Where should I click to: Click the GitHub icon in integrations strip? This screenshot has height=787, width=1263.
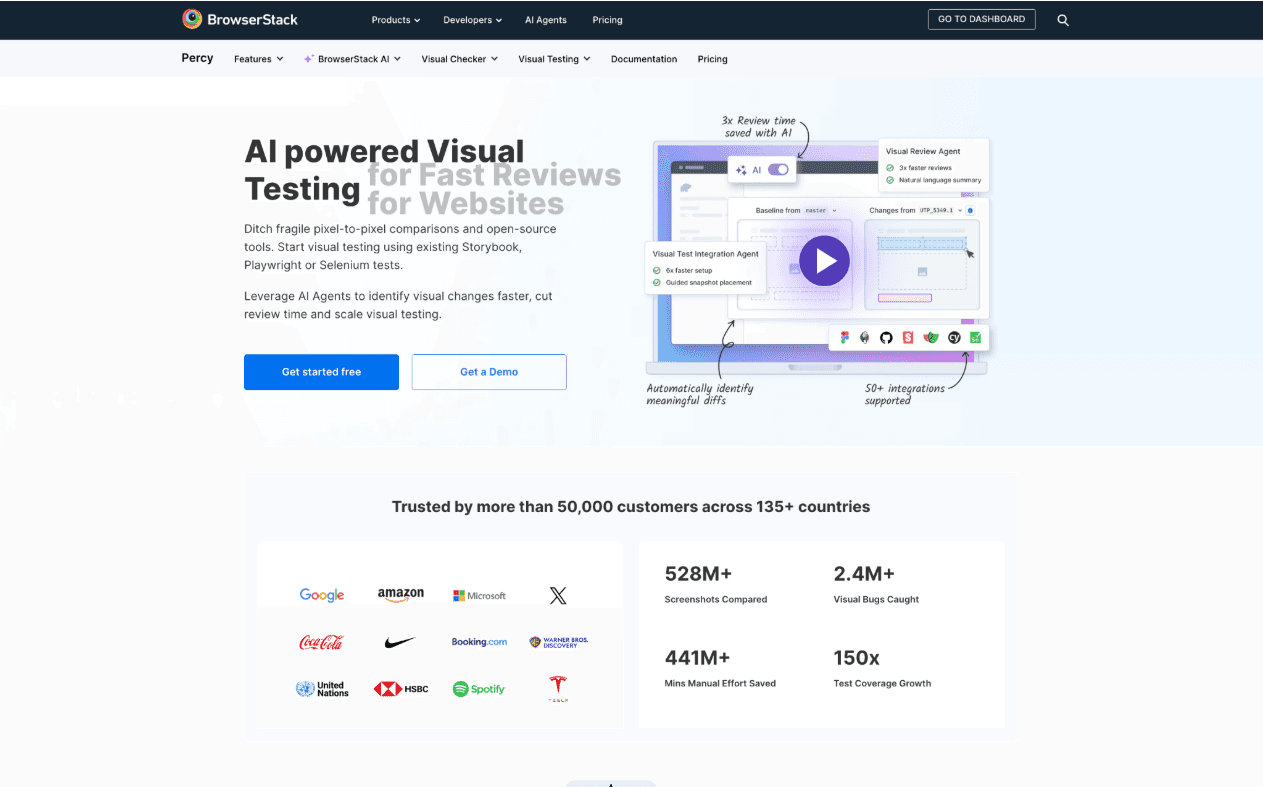(886, 338)
